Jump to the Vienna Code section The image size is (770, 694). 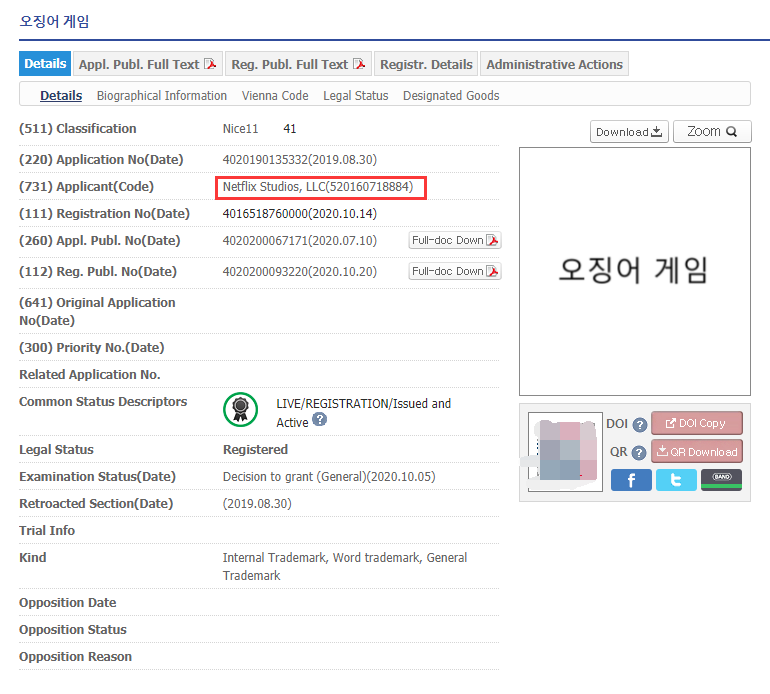coord(275,95)
